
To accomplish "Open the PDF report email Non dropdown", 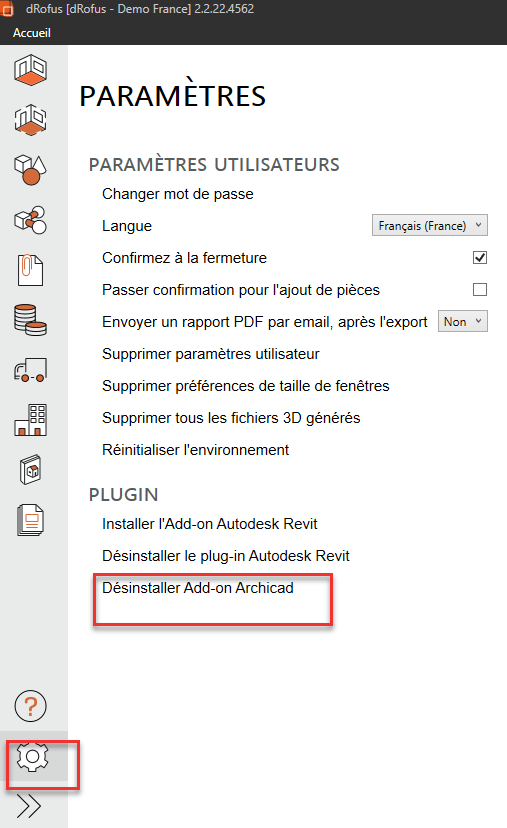I will pos(463,322).
